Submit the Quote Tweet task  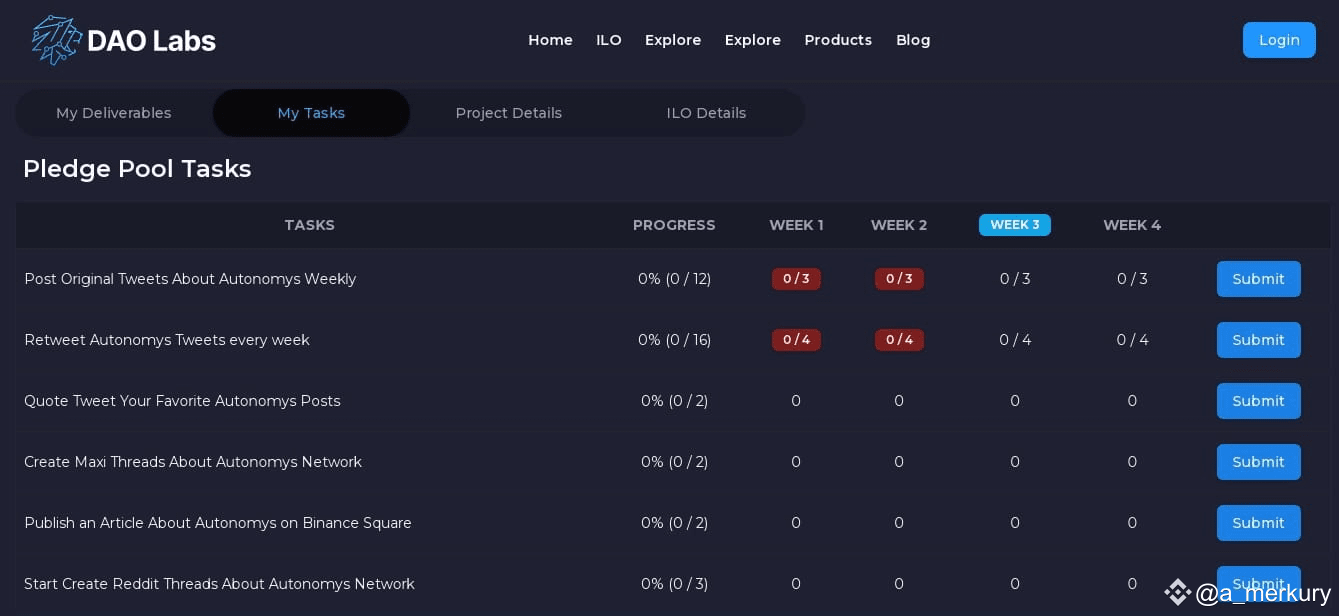click(x=1258, y=401)
